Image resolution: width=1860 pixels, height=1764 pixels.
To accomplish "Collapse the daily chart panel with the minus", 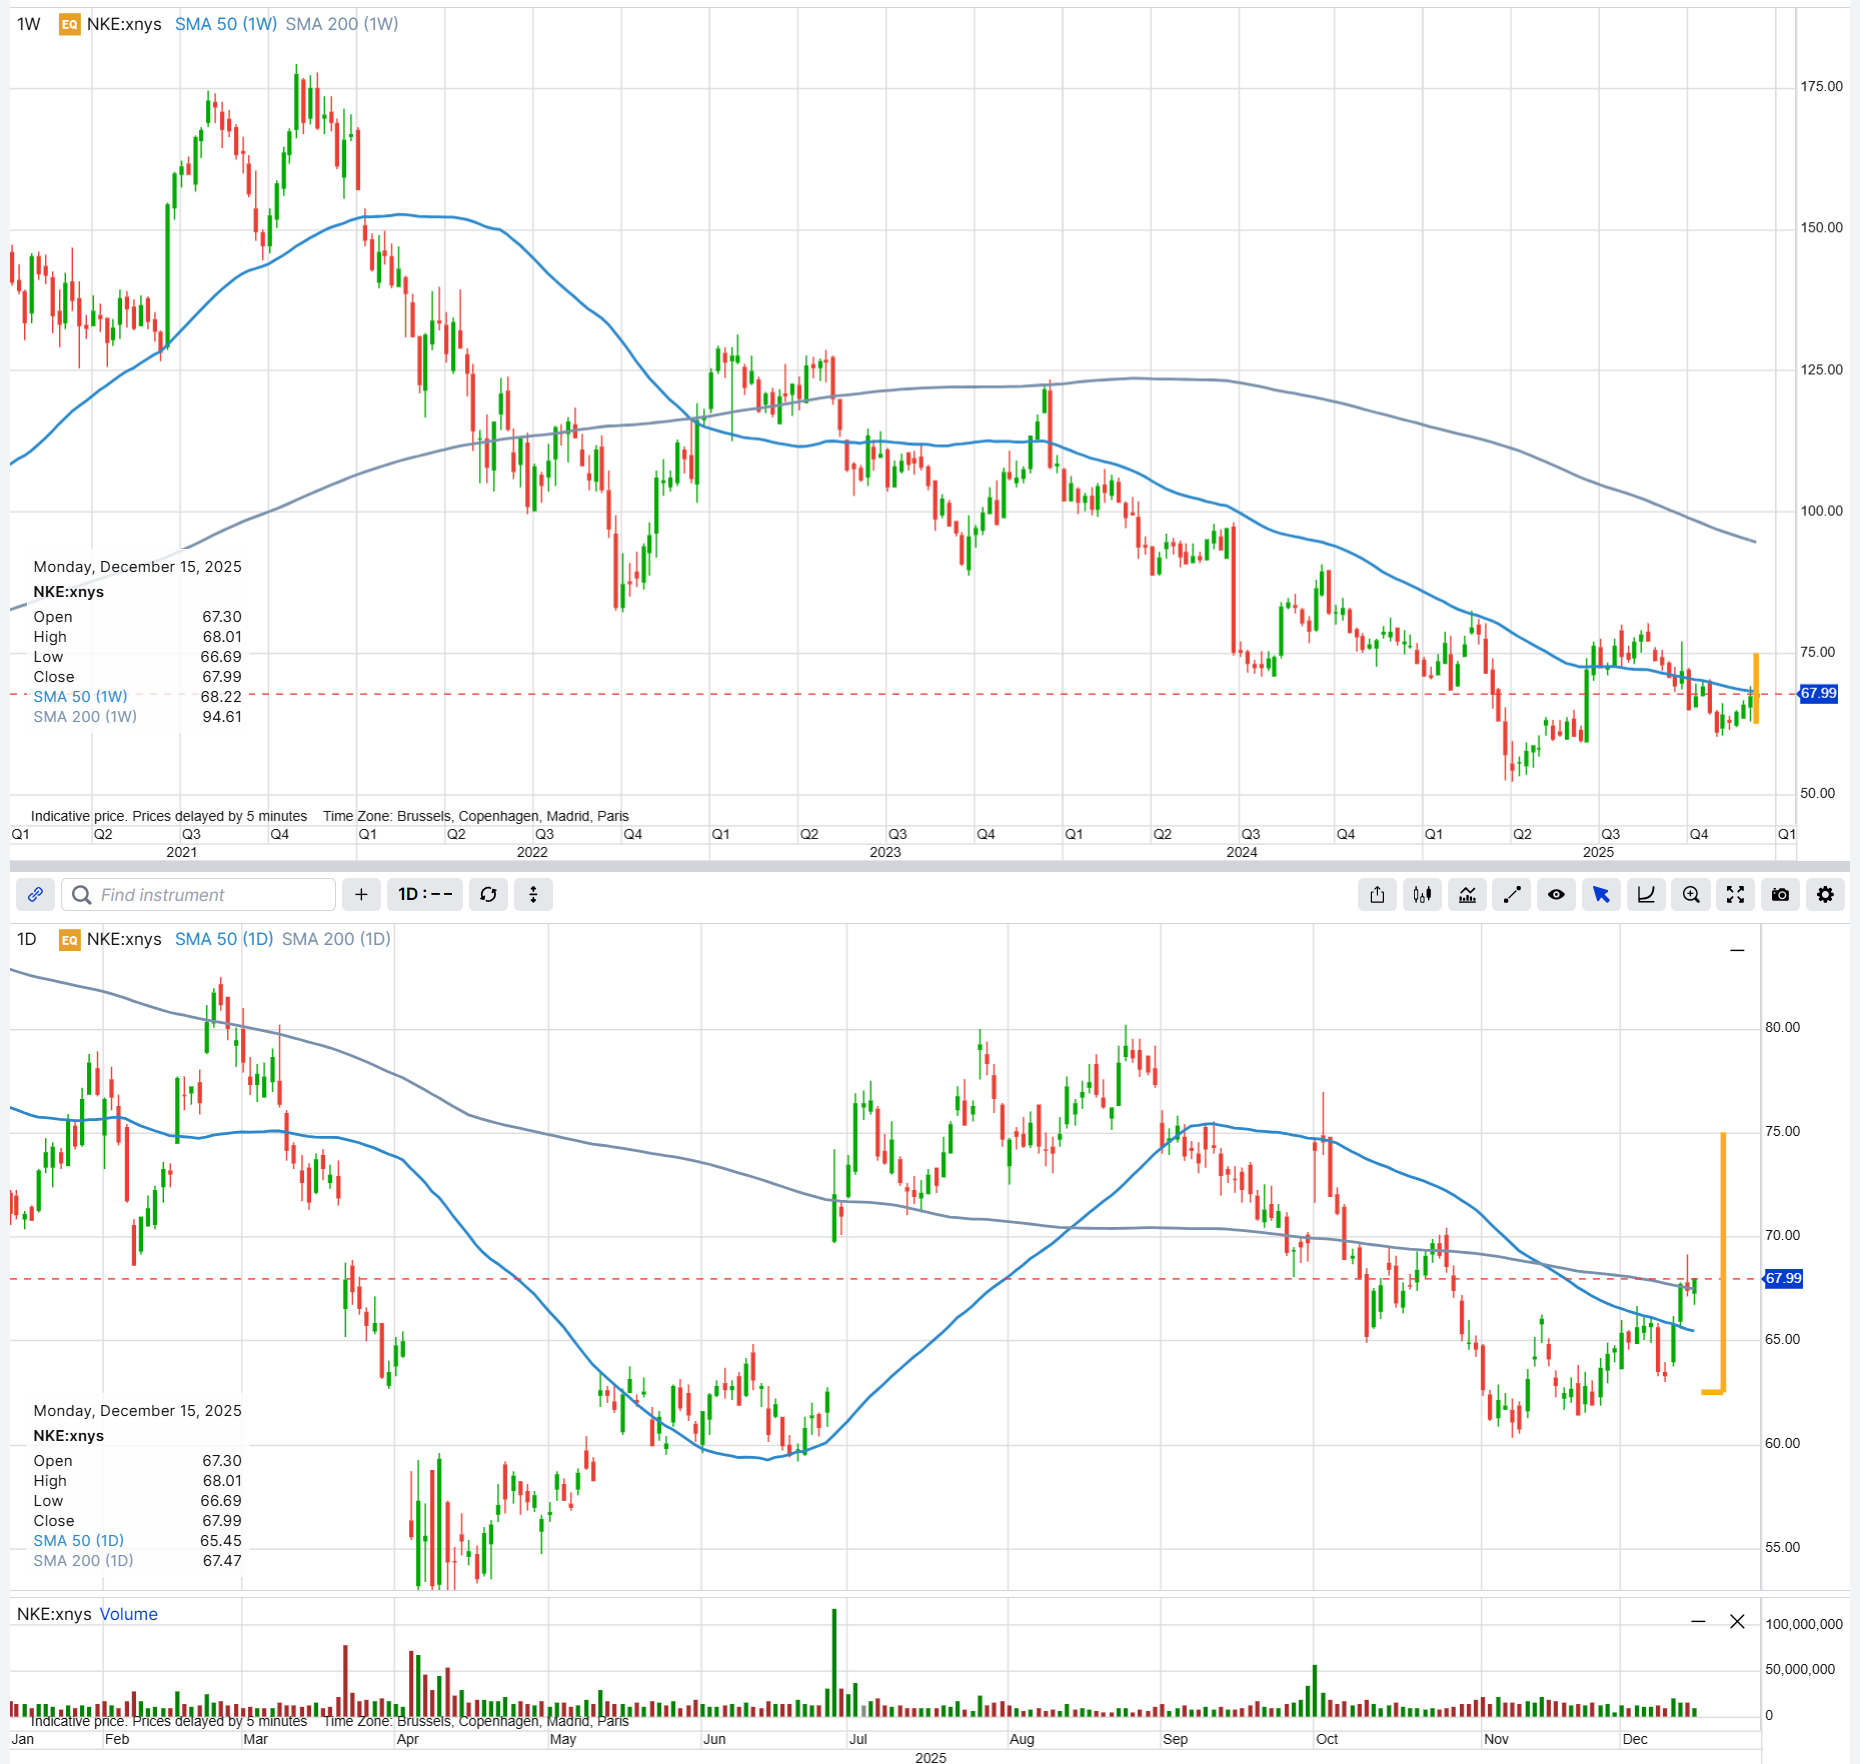I will 1738,949.
